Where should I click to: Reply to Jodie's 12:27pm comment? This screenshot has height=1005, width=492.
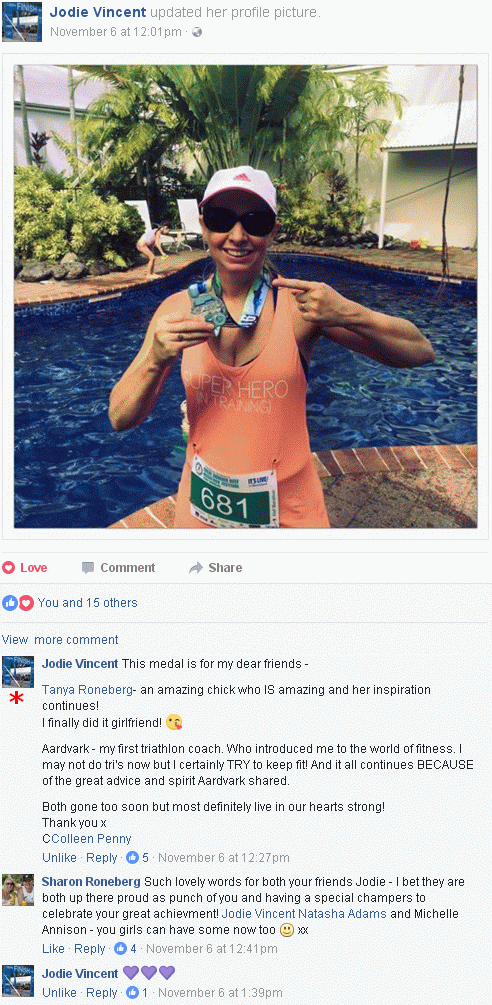click(102, 858)
